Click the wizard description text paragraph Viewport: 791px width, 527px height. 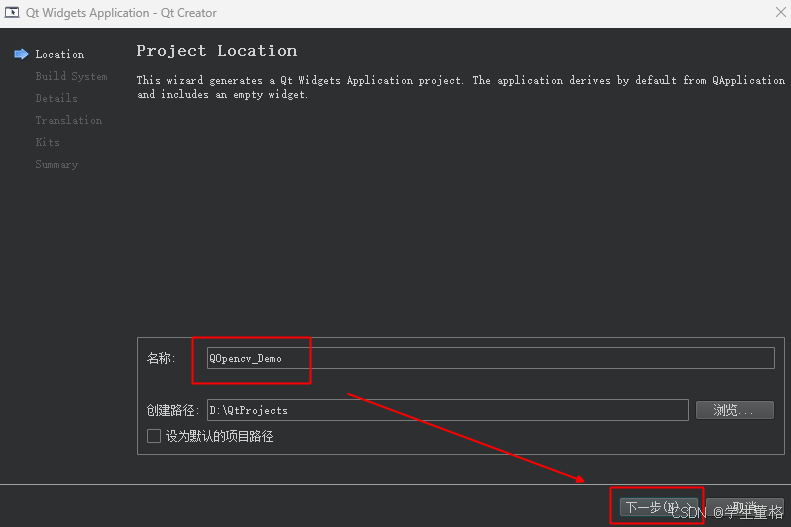click(x=461, y=87)
